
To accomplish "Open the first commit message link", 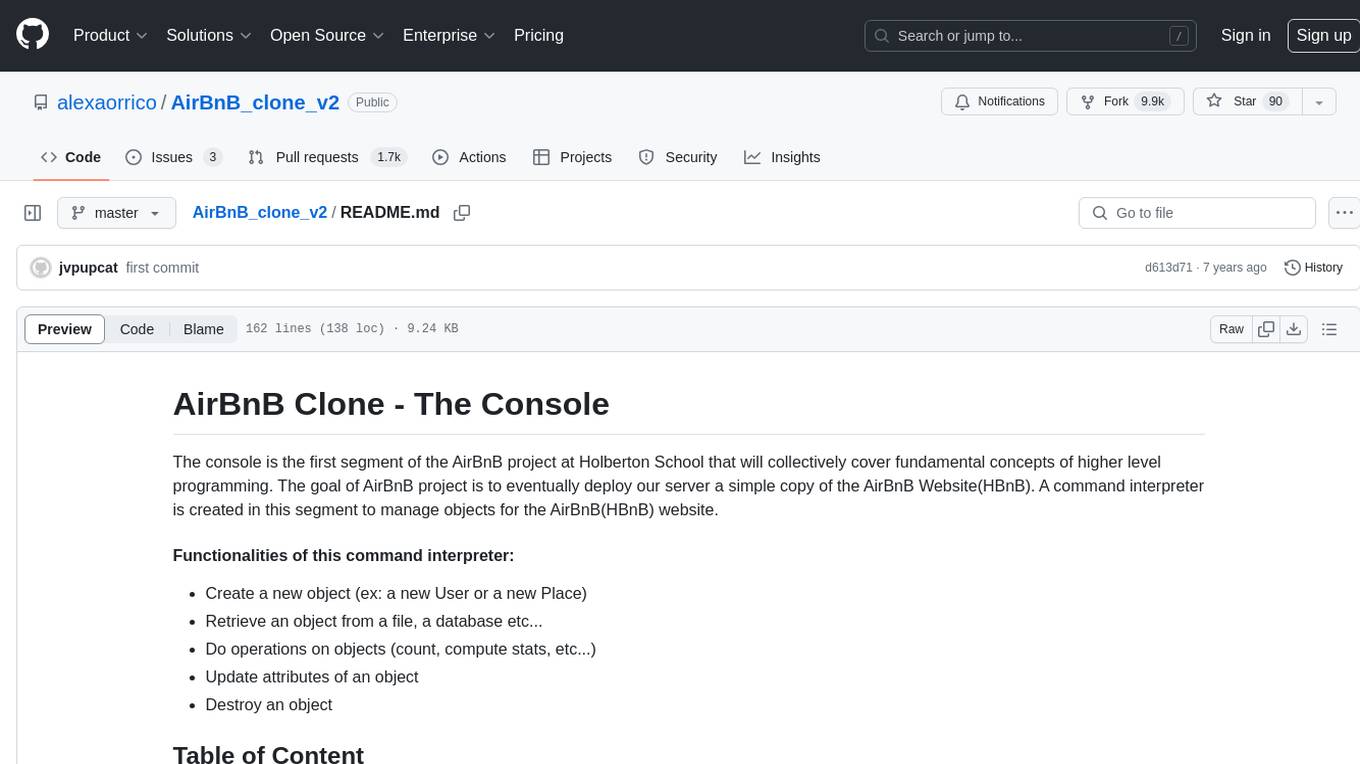I will (162, 268).
